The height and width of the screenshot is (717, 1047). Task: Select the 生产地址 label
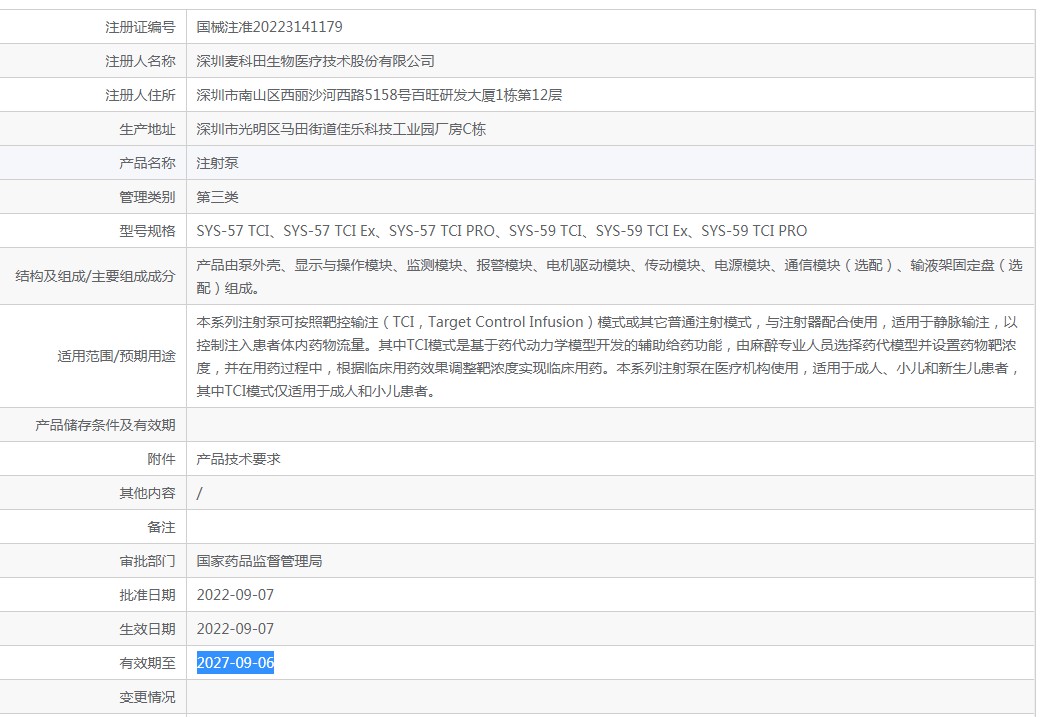pos(148,130)
